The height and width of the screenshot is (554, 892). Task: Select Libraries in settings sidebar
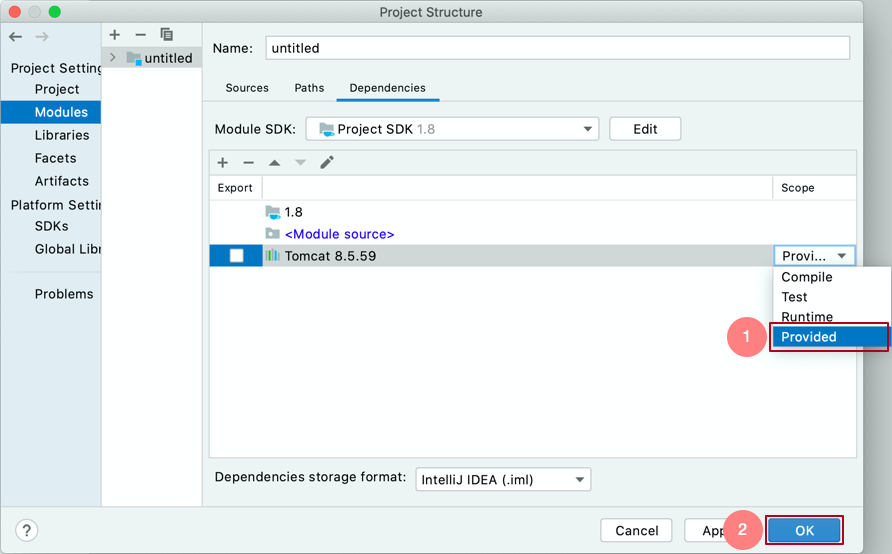click(x=62, y=135)
